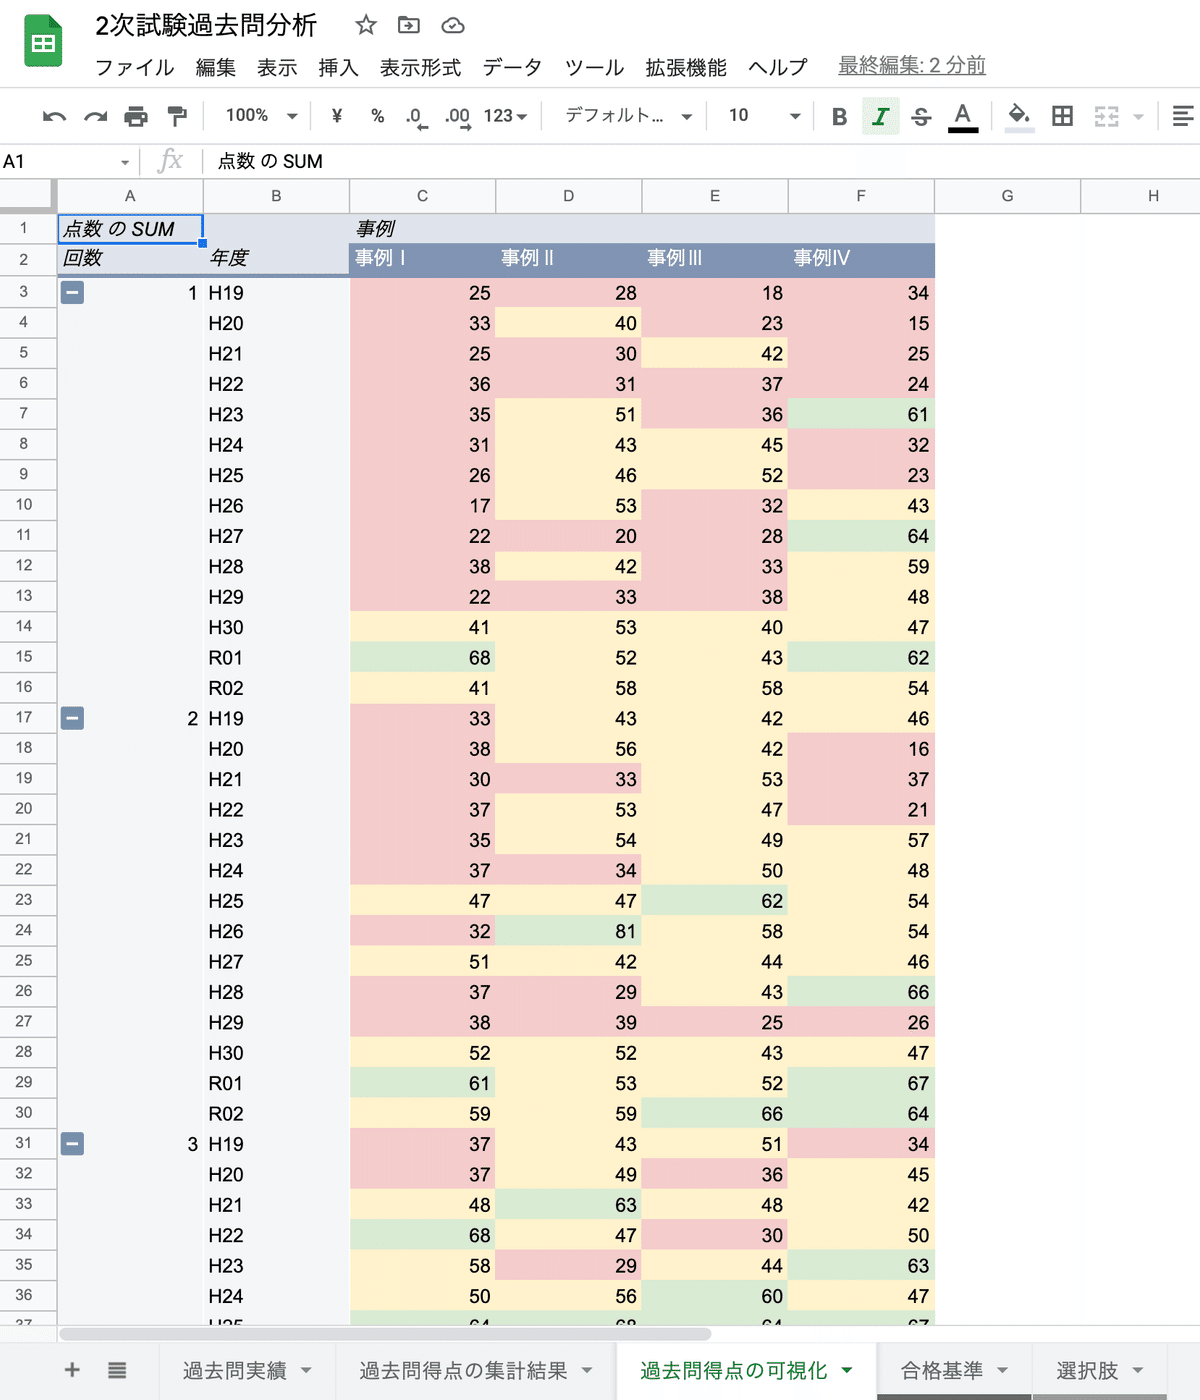
Task: Open the zoom 100% dropdown
Action: pyautogui.click(x=261, y=116)
